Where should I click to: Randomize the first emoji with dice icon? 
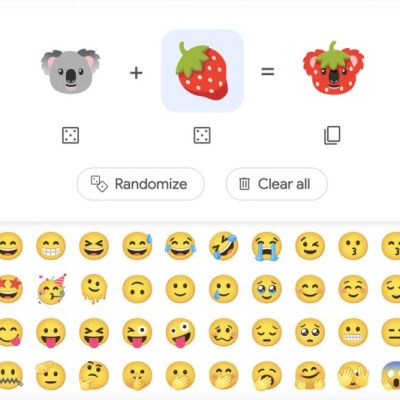(x=71, y=135)
